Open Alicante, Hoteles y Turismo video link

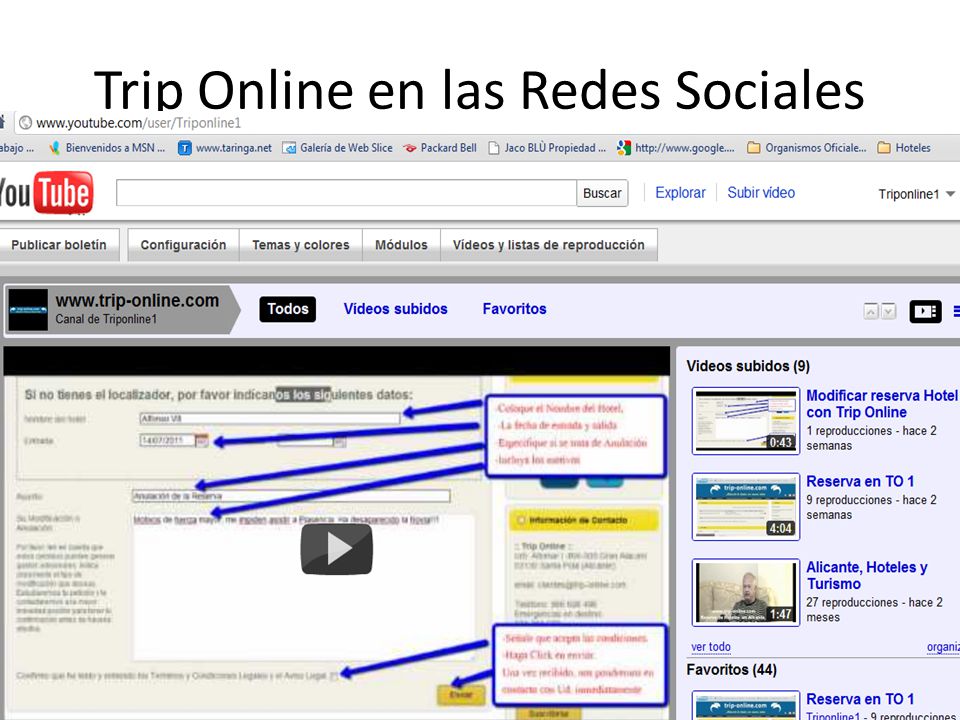tap(866, 575)
